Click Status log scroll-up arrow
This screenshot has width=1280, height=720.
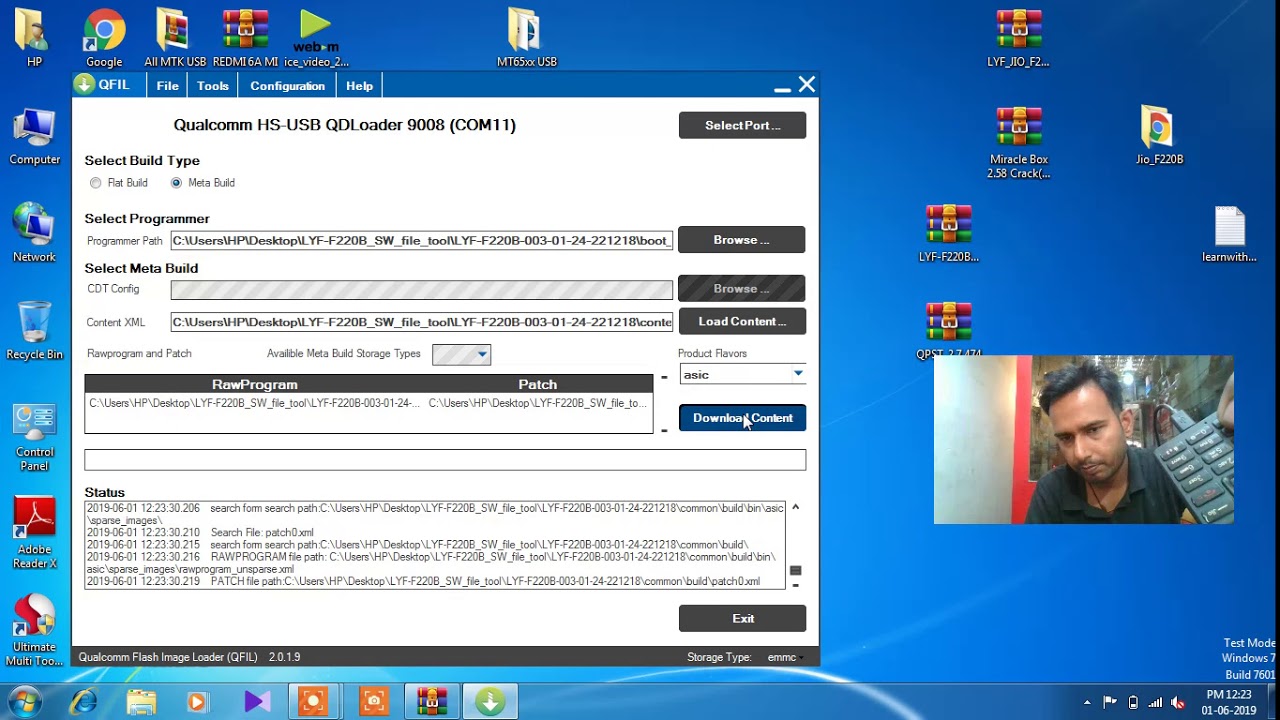pos(796,507)
